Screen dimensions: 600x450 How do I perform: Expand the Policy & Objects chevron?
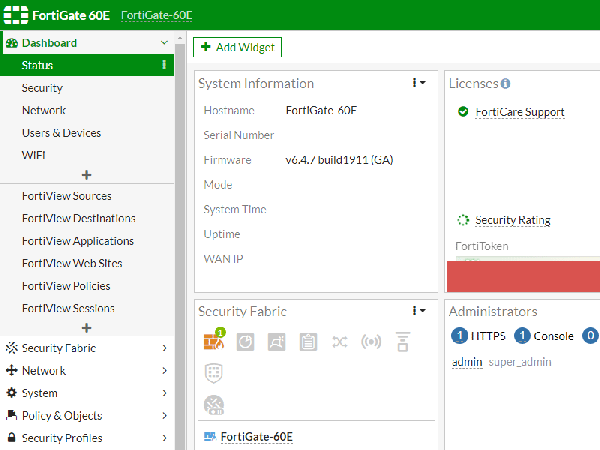[x=165, y=415]
